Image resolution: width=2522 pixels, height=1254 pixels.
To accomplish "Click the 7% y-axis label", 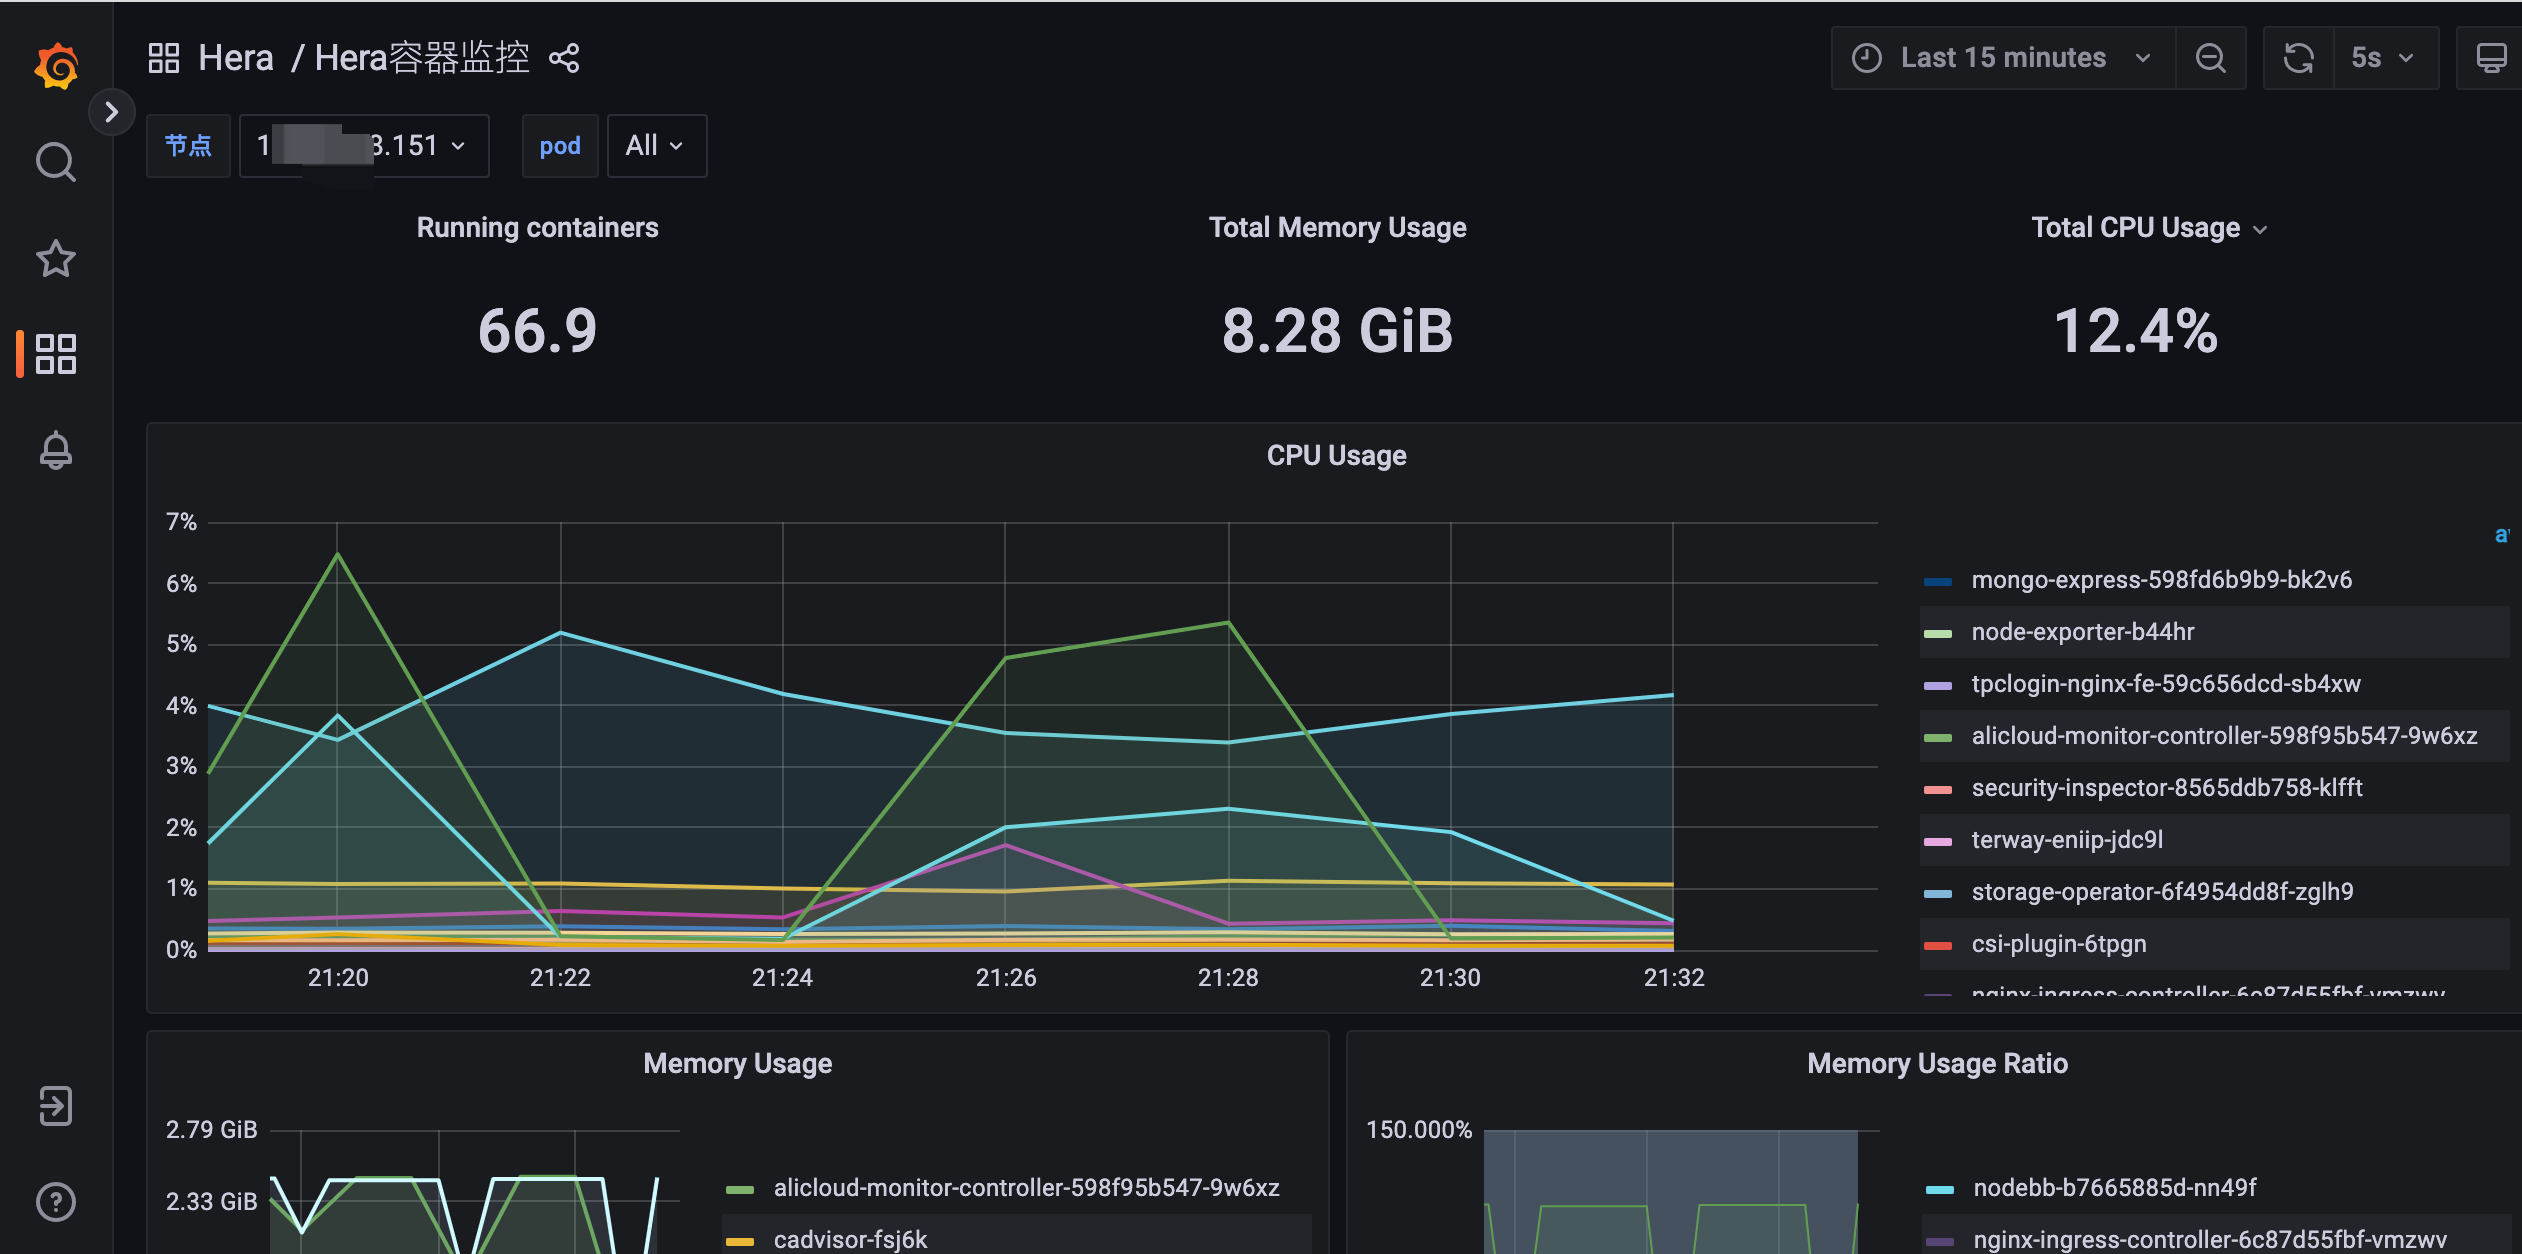I will [x=181, y=522].
